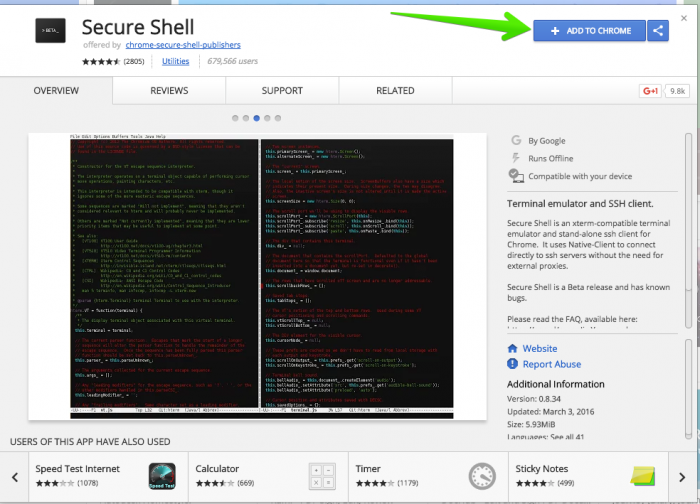Click the Add to Chrome button

(589, 31)
